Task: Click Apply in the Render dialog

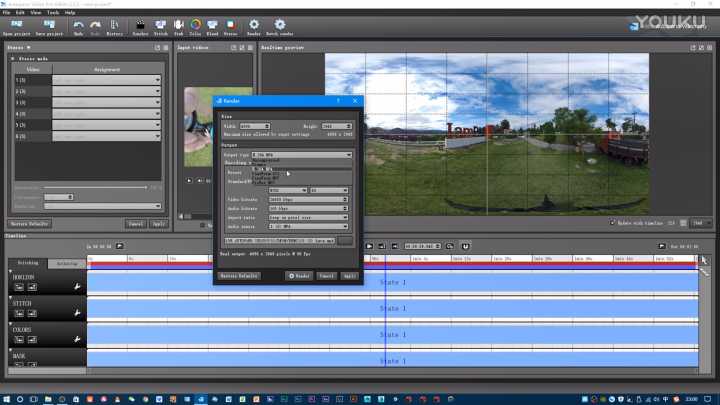Action: click(349, 276)
